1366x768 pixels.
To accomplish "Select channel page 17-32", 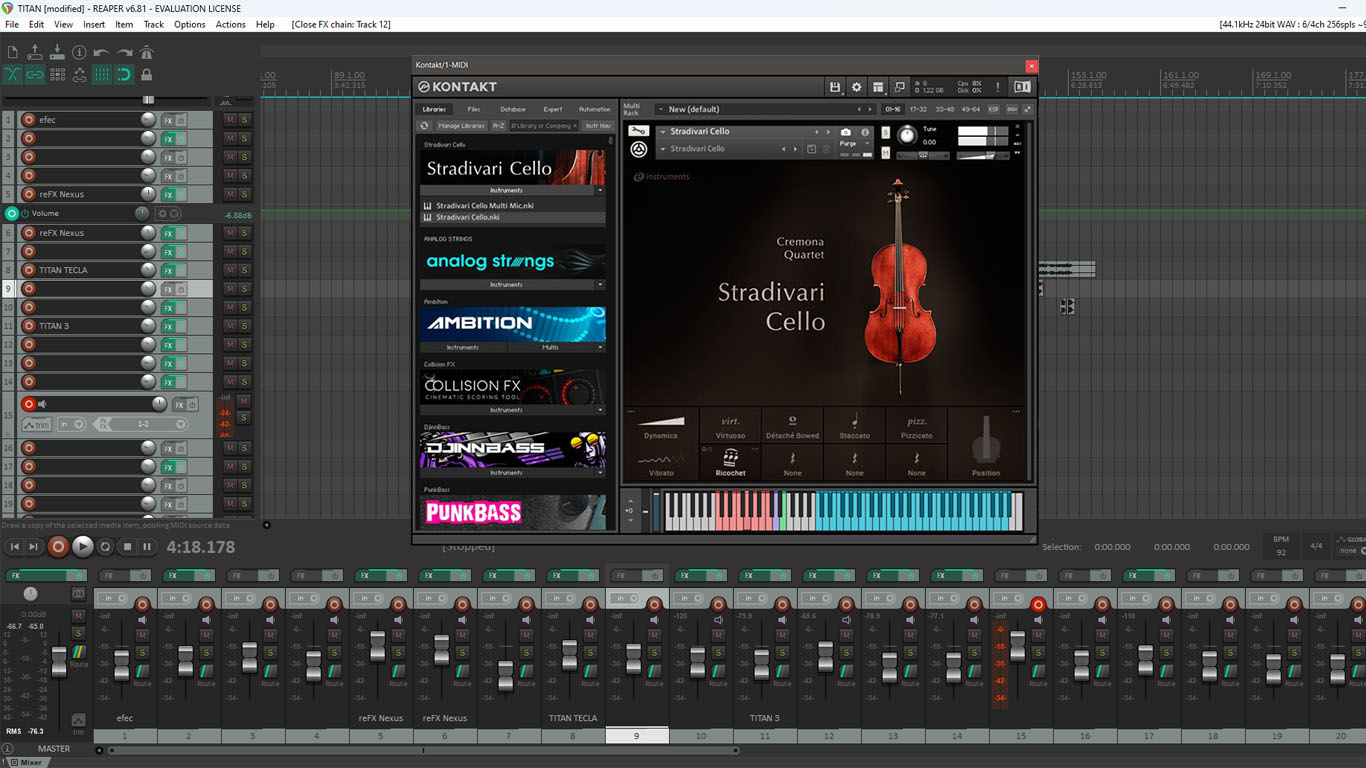I will point(918,109).
